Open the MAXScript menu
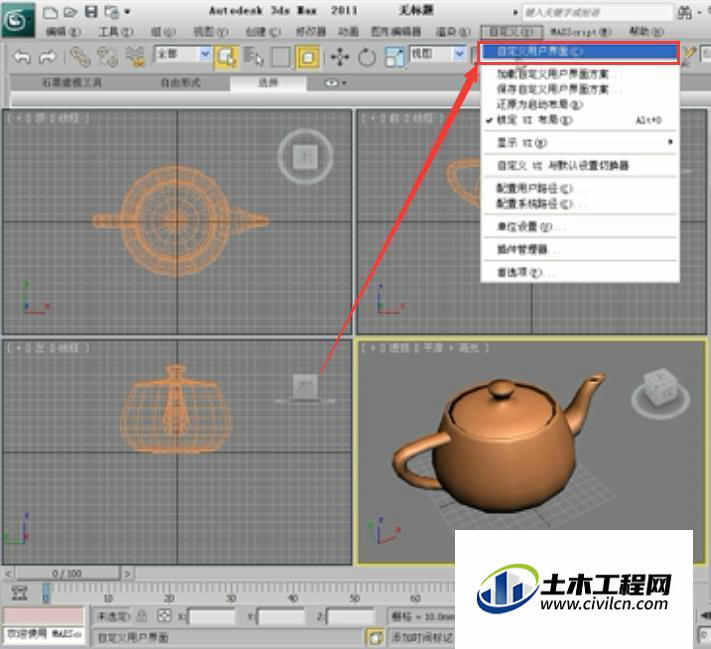Viewport: 711px width, 649px height. tap(580, 32)
